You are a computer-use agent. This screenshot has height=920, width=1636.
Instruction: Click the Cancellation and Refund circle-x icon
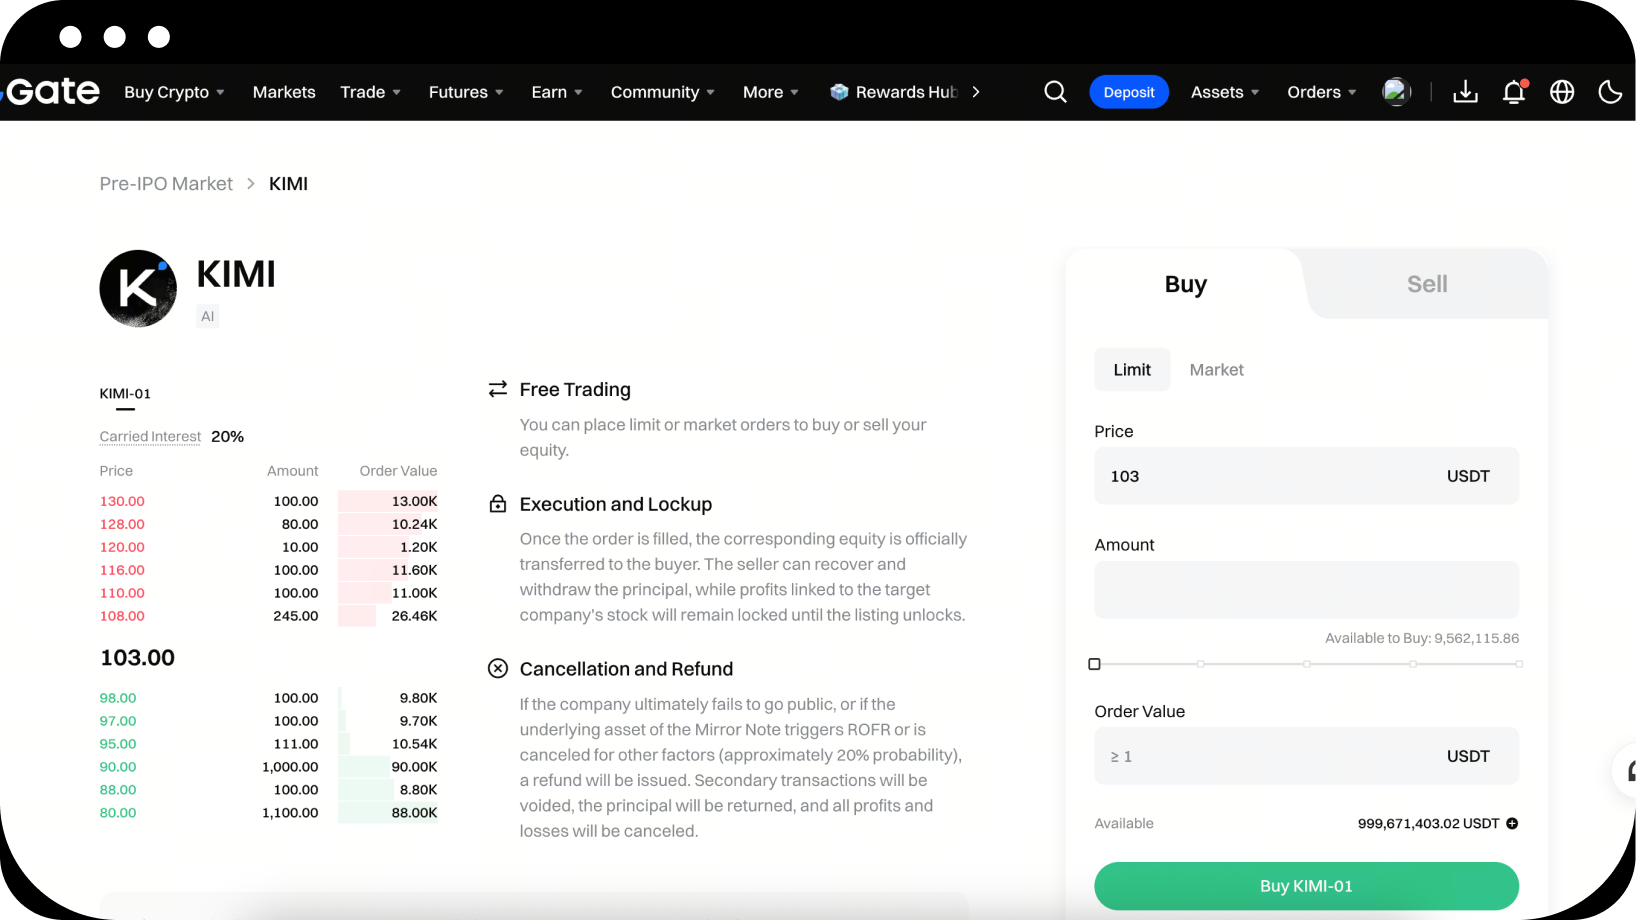tap(498, 668)
